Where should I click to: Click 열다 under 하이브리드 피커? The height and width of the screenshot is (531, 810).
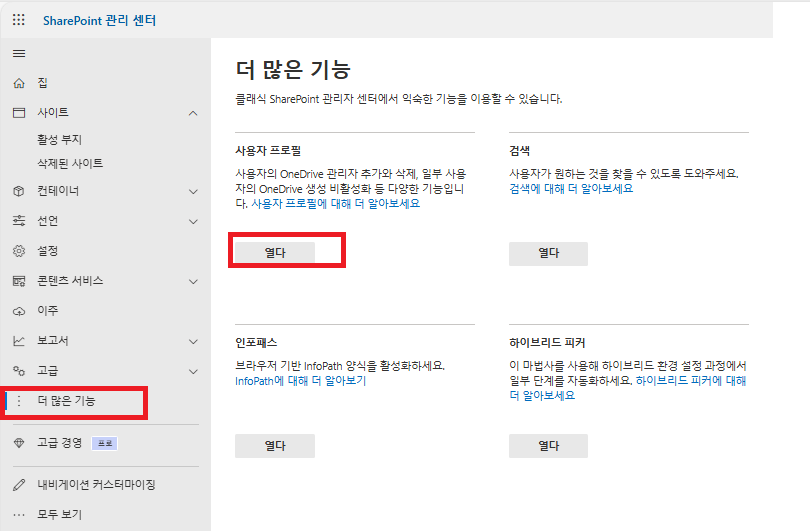coord(548,446)
